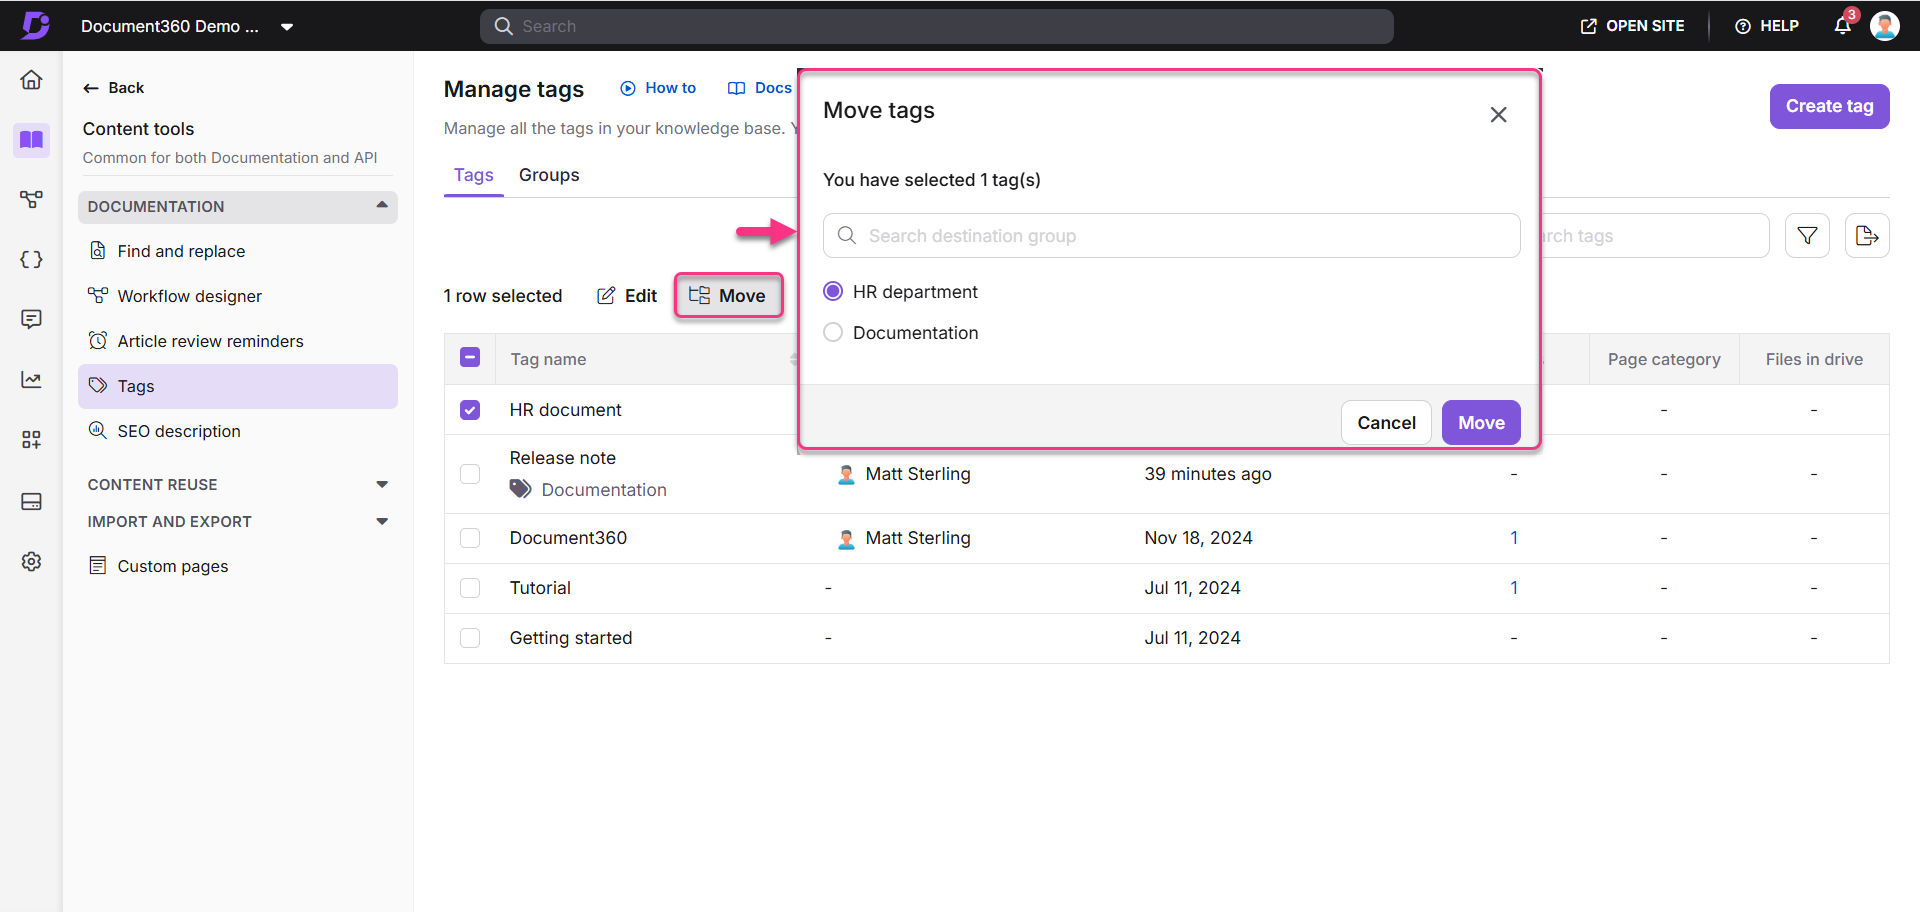Click the export tags icon
1920x912 pixels.
pos(1866,236)
